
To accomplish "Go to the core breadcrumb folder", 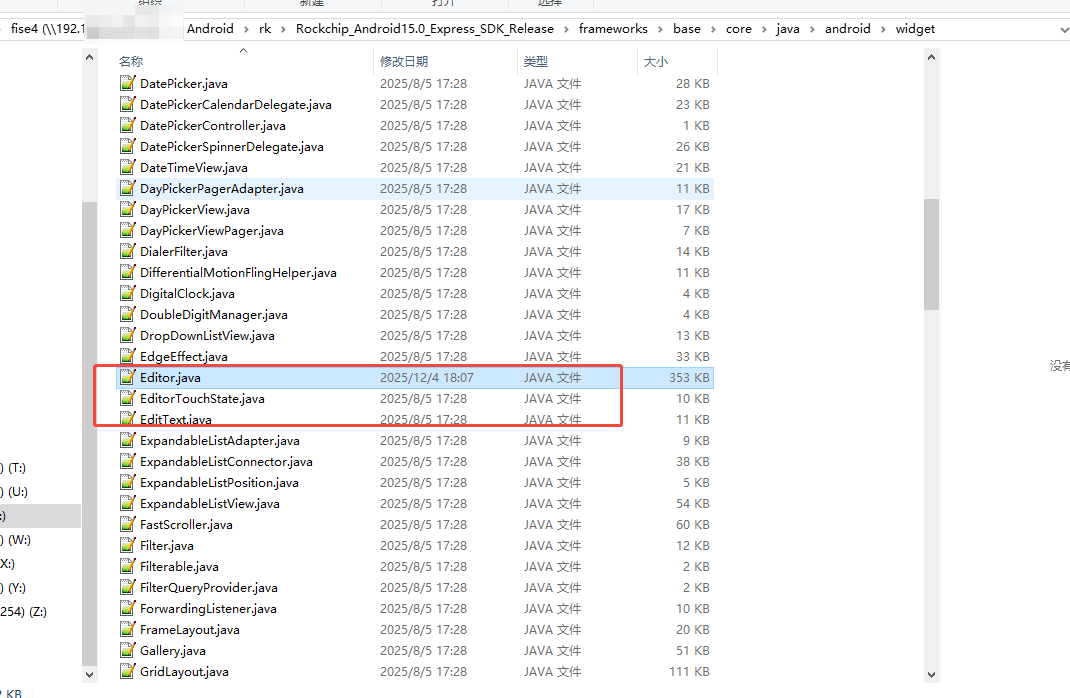I will click(x=738, y=29).
